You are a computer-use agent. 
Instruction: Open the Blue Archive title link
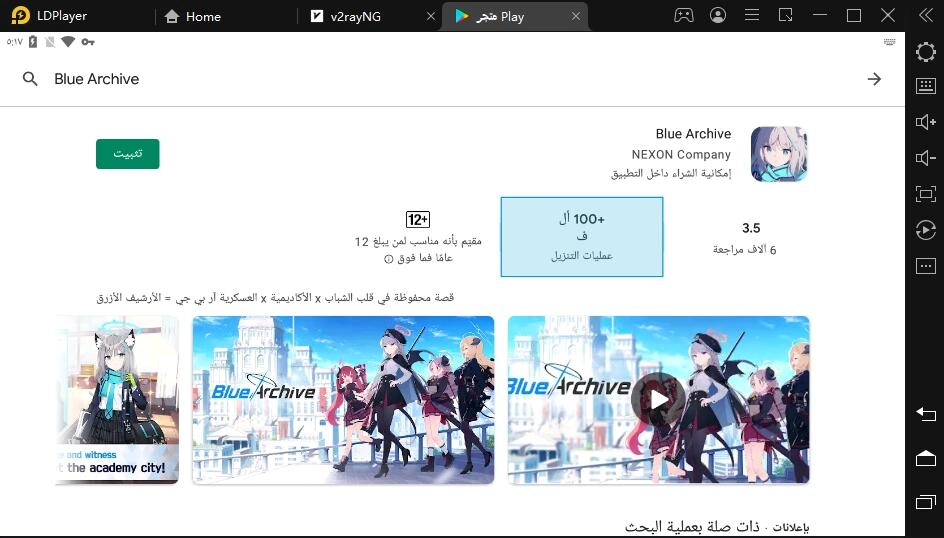coord(693,134)
